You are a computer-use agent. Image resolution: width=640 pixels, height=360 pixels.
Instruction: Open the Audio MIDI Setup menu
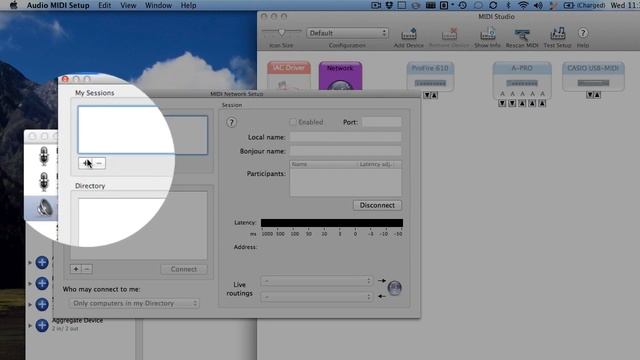pos(58,5)
